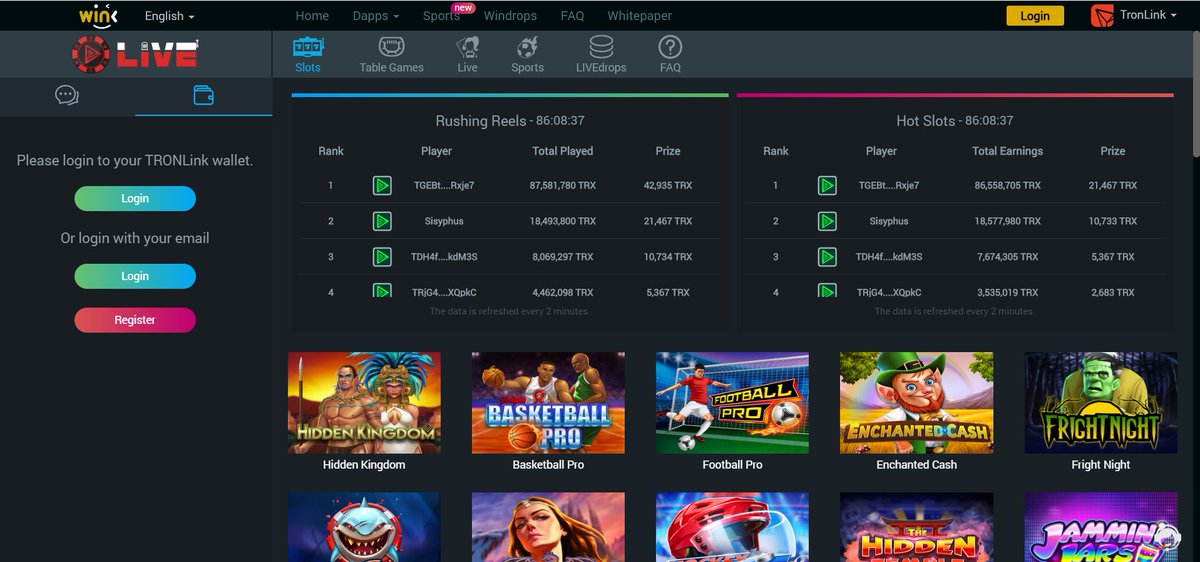Click play icon for Hot Slots rank 3
This screenshot has width=1200, height=562.
(x=827, y=257)
